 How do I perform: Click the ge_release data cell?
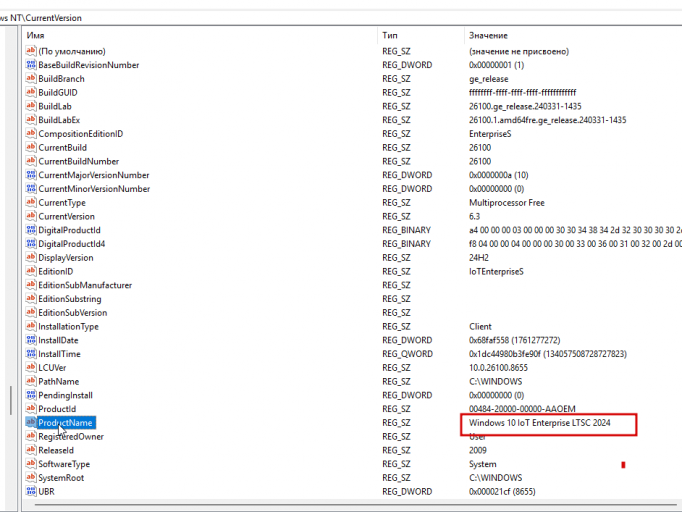click(x=488, y=79)
